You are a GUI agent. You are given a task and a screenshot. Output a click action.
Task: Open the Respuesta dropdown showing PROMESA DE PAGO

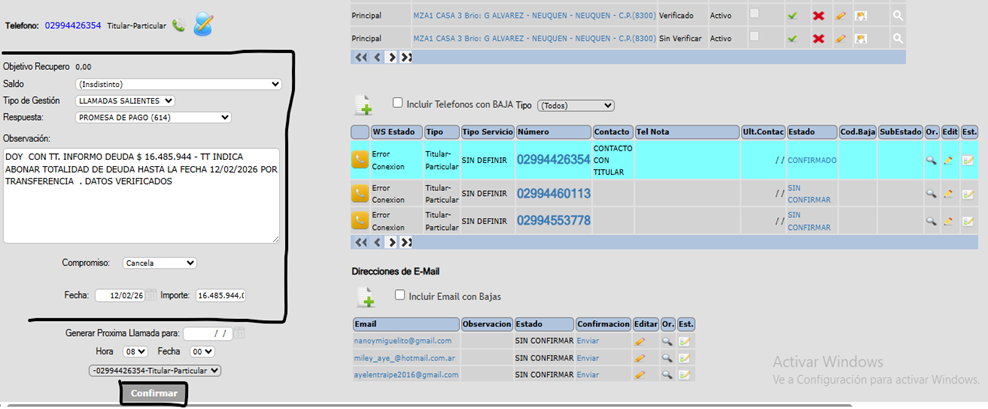(x=153, y=117)
